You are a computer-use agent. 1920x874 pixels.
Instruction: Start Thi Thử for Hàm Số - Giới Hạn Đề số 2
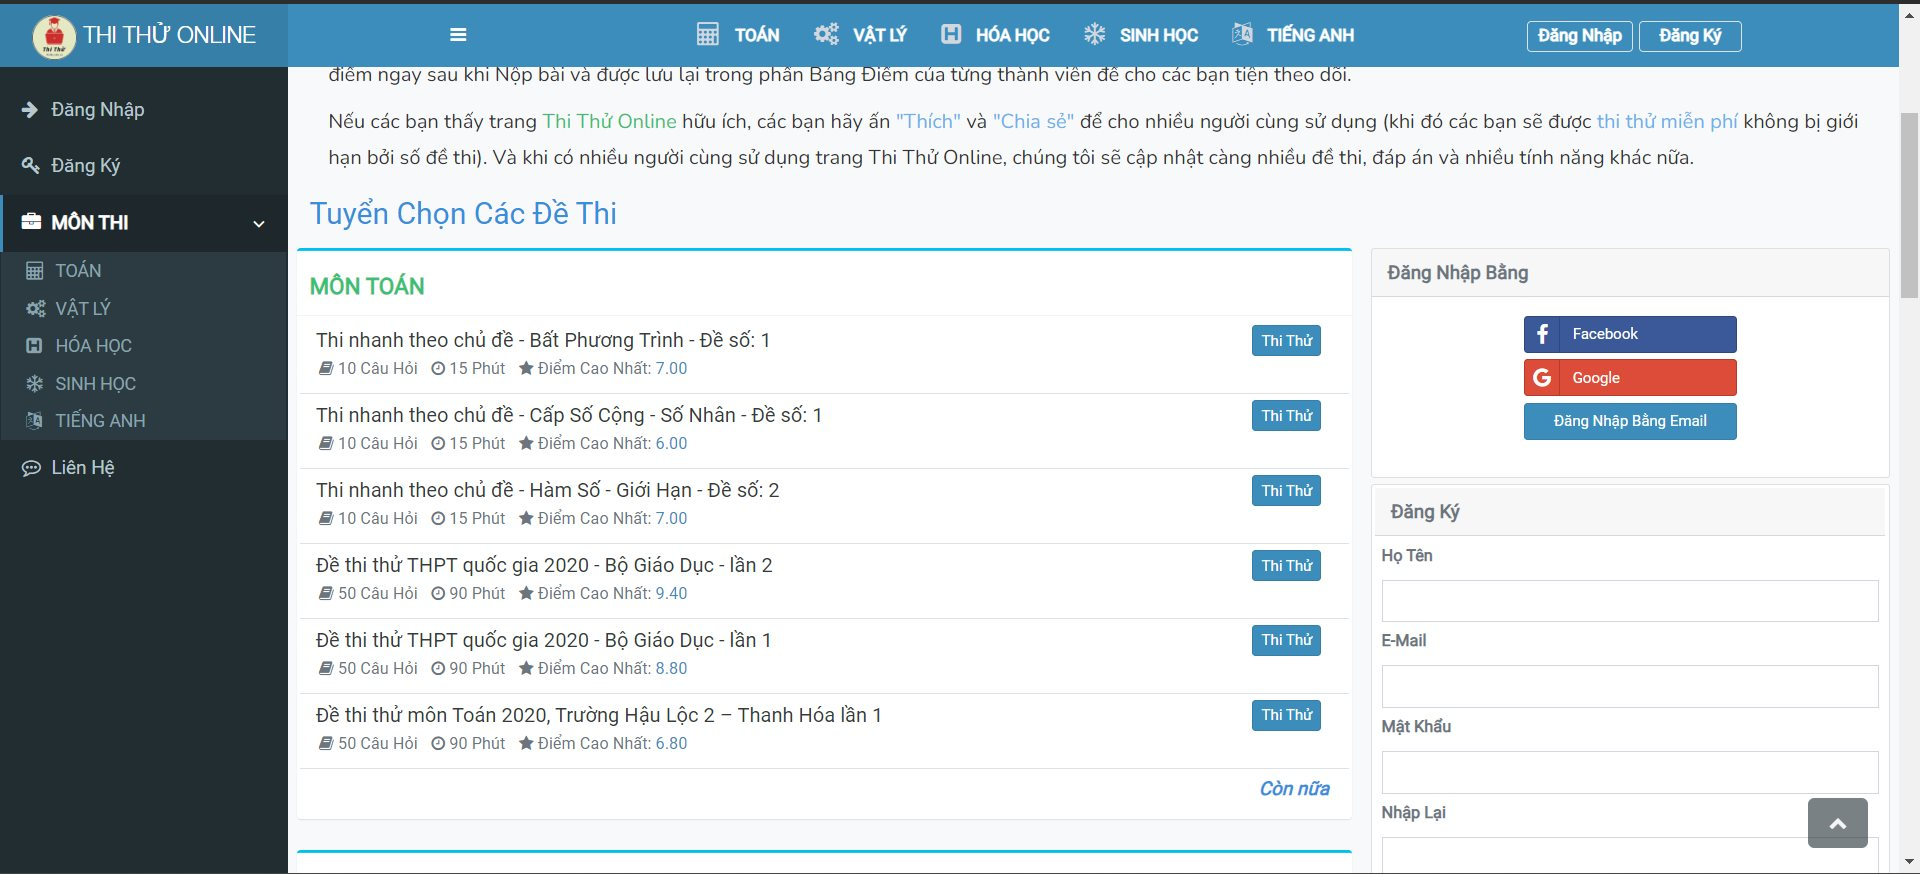click(x=1286, y=491)
